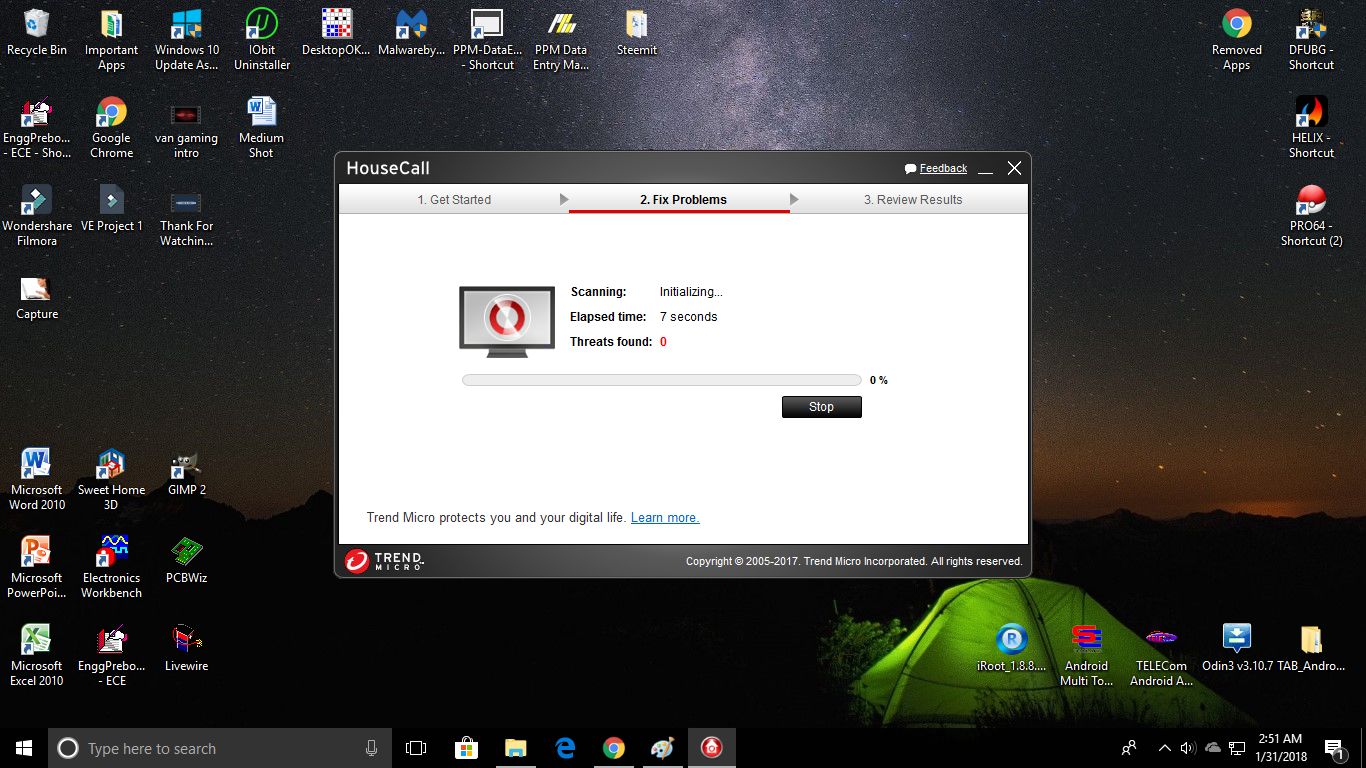Select the Electronics Workbench icon

[x=111, y=568]
